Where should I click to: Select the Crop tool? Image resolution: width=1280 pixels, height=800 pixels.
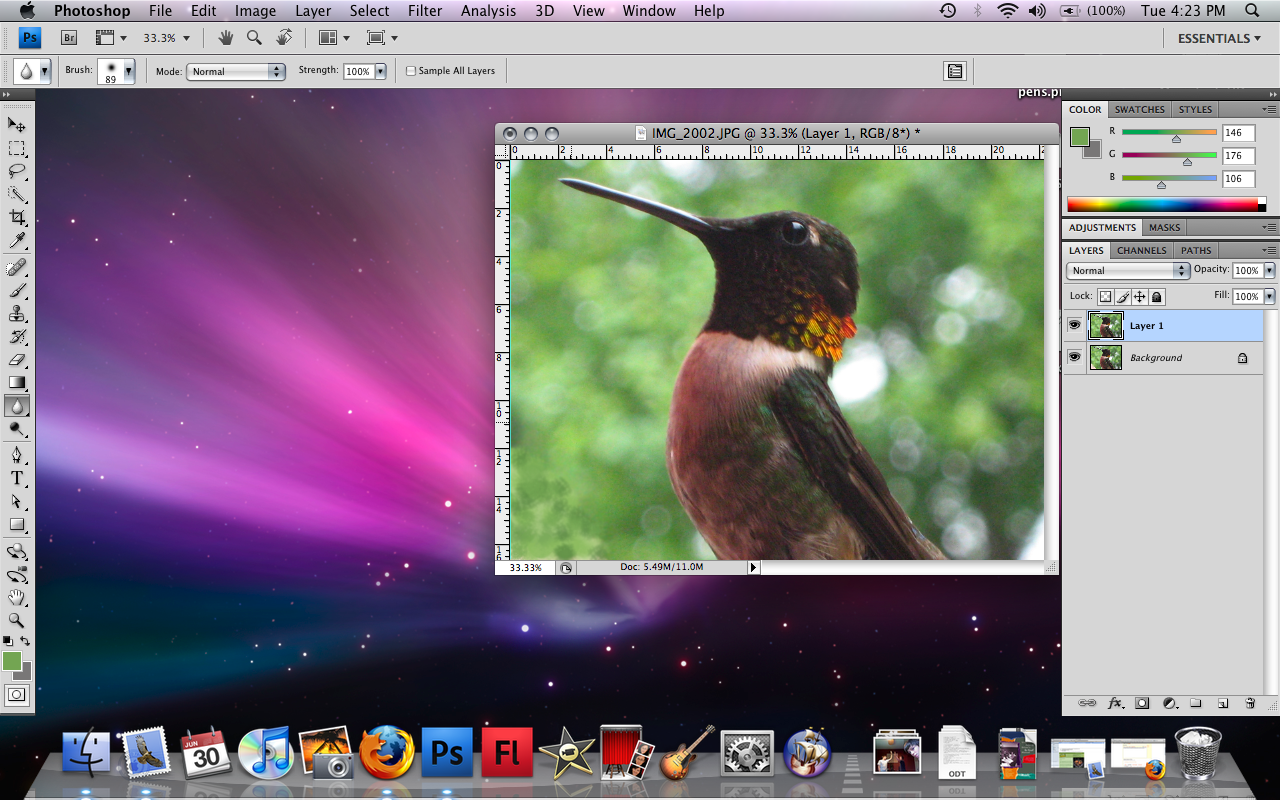pos(17,217)
